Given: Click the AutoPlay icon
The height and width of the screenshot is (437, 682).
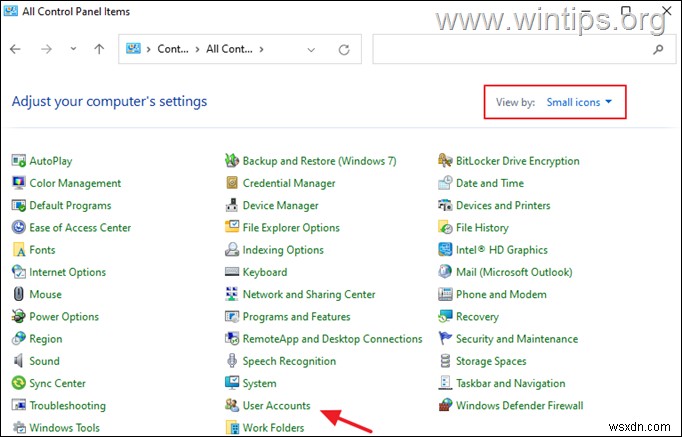Looking at the screenshot, I should [x=19, y=161].
